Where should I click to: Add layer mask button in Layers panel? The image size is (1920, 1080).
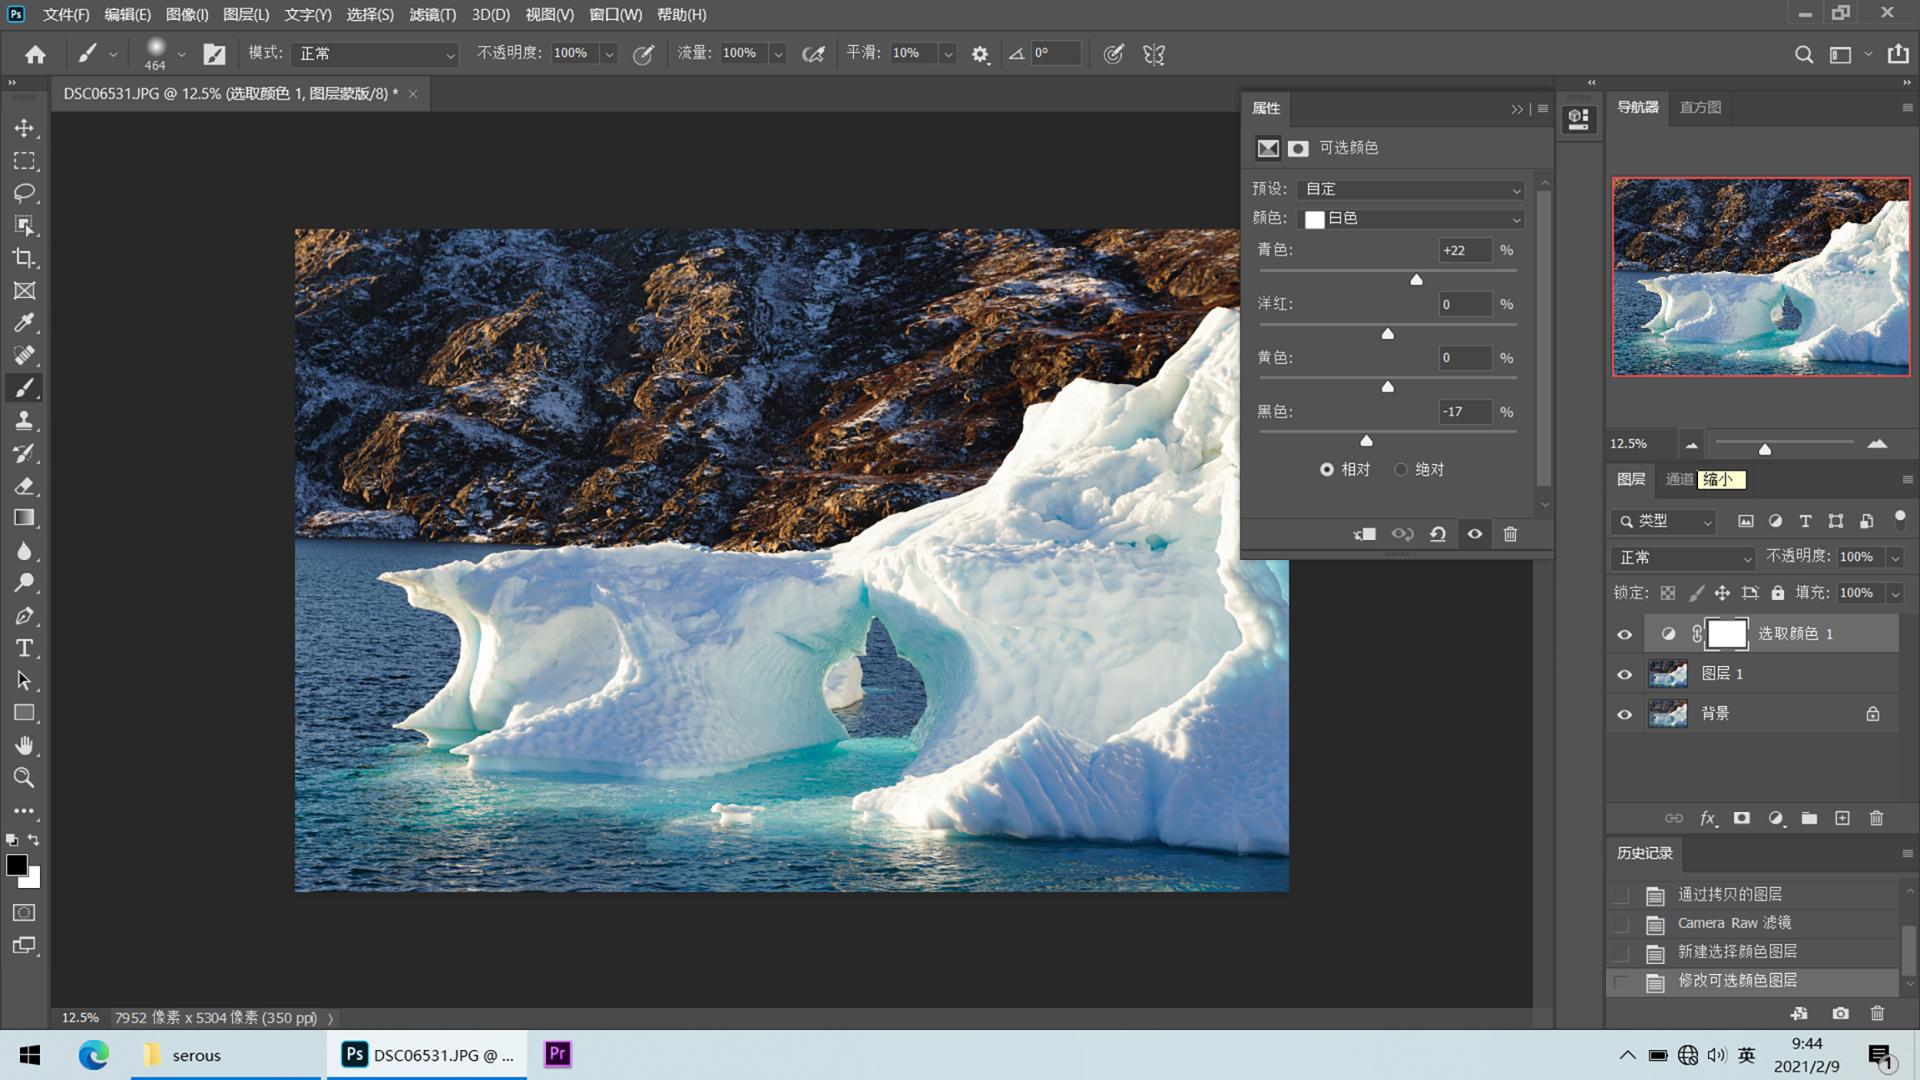(x=1741, y=818)
